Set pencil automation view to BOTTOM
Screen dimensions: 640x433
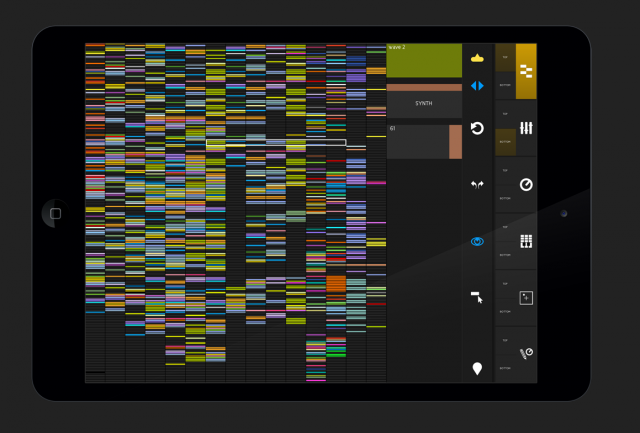505,368
